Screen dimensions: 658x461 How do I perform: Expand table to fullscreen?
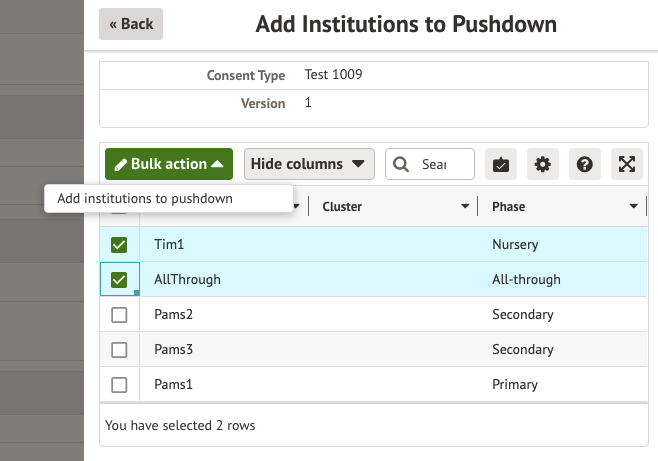(627, 164)
